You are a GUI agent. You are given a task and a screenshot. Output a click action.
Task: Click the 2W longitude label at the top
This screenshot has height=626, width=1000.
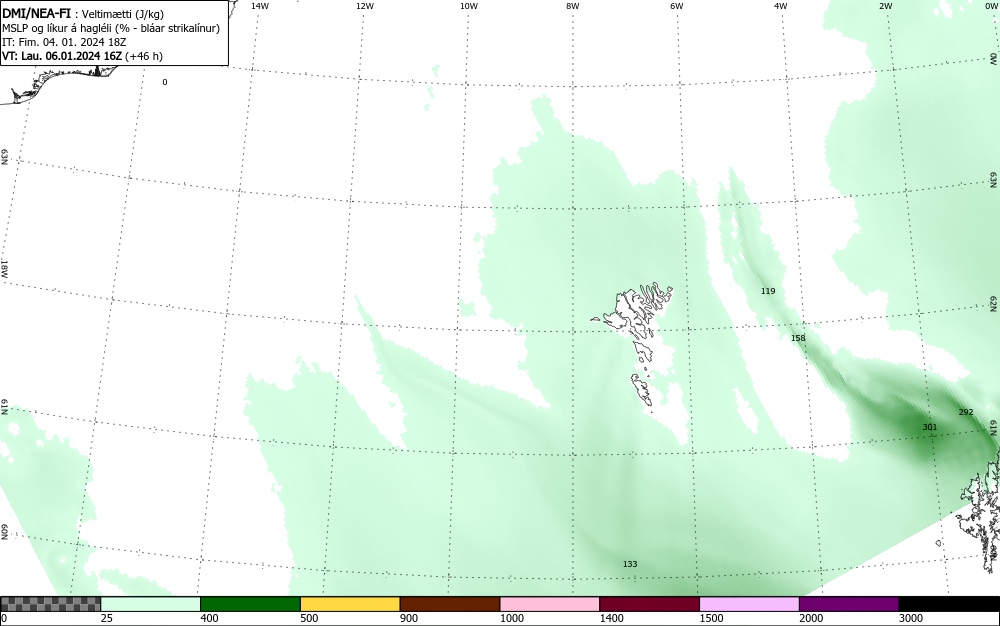pyautogui.click(x=885, y=6)
